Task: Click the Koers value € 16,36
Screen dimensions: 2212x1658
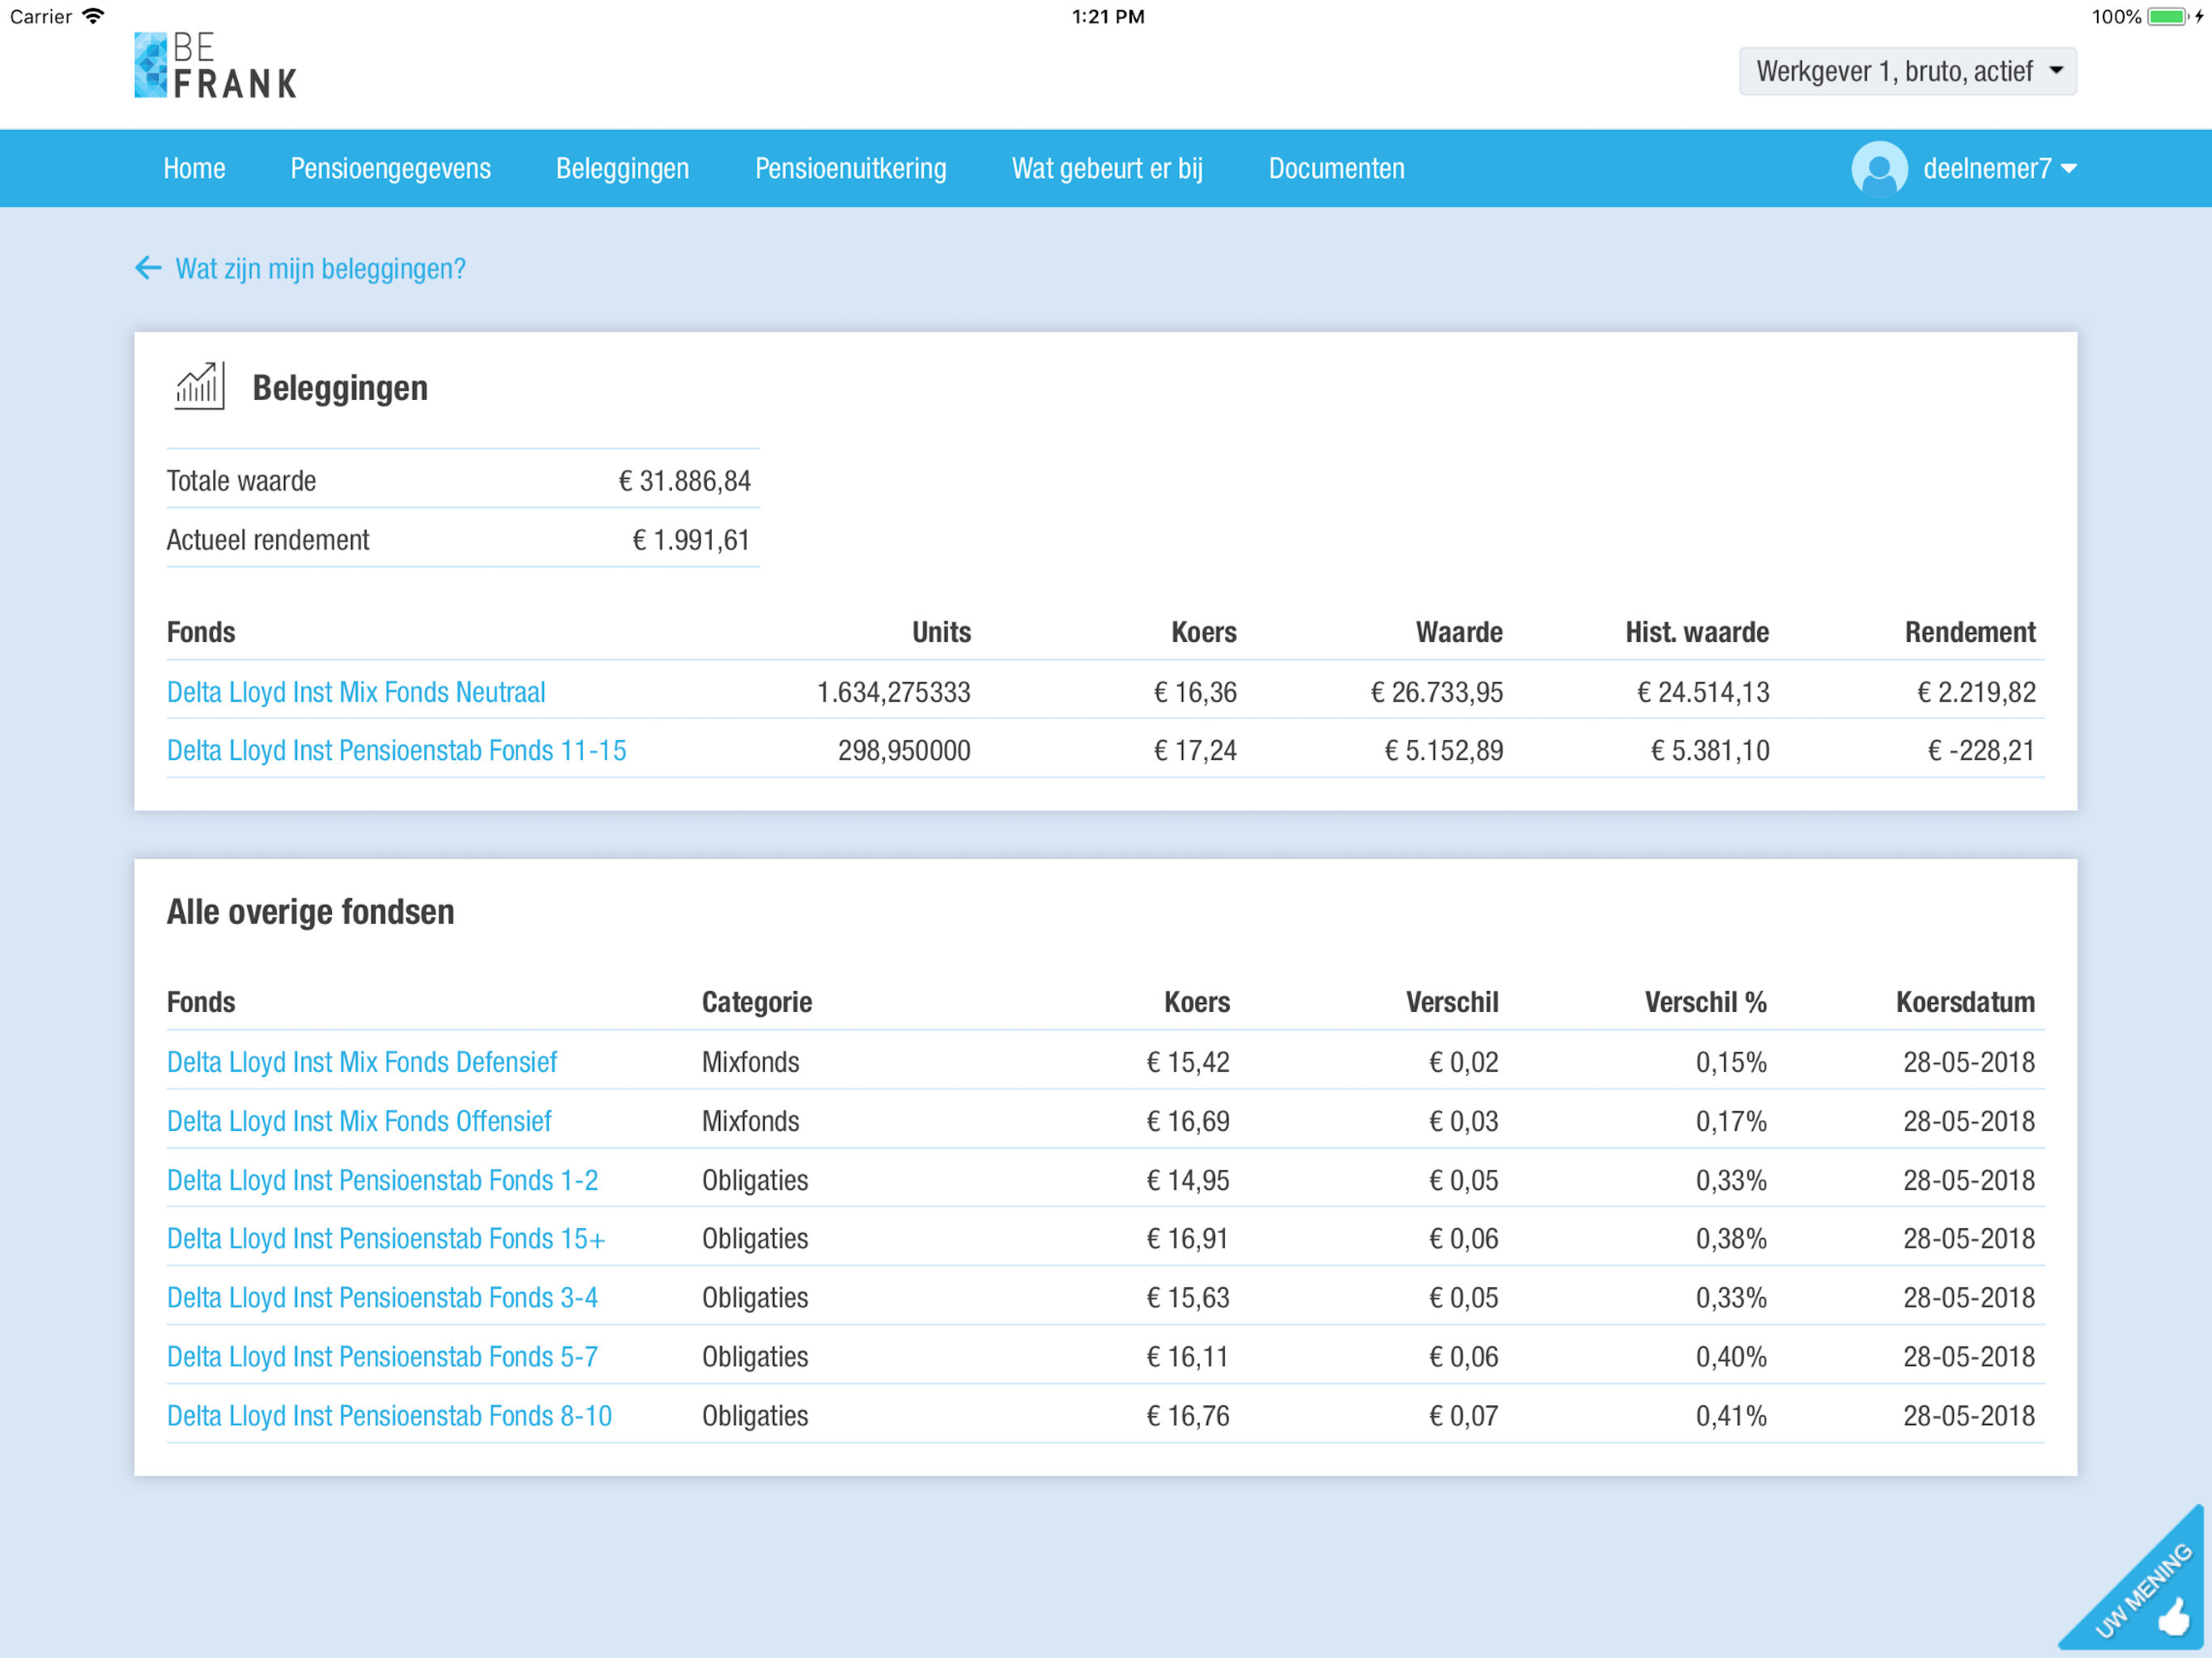Action: pyautogui.click(x=1195, y=692)
